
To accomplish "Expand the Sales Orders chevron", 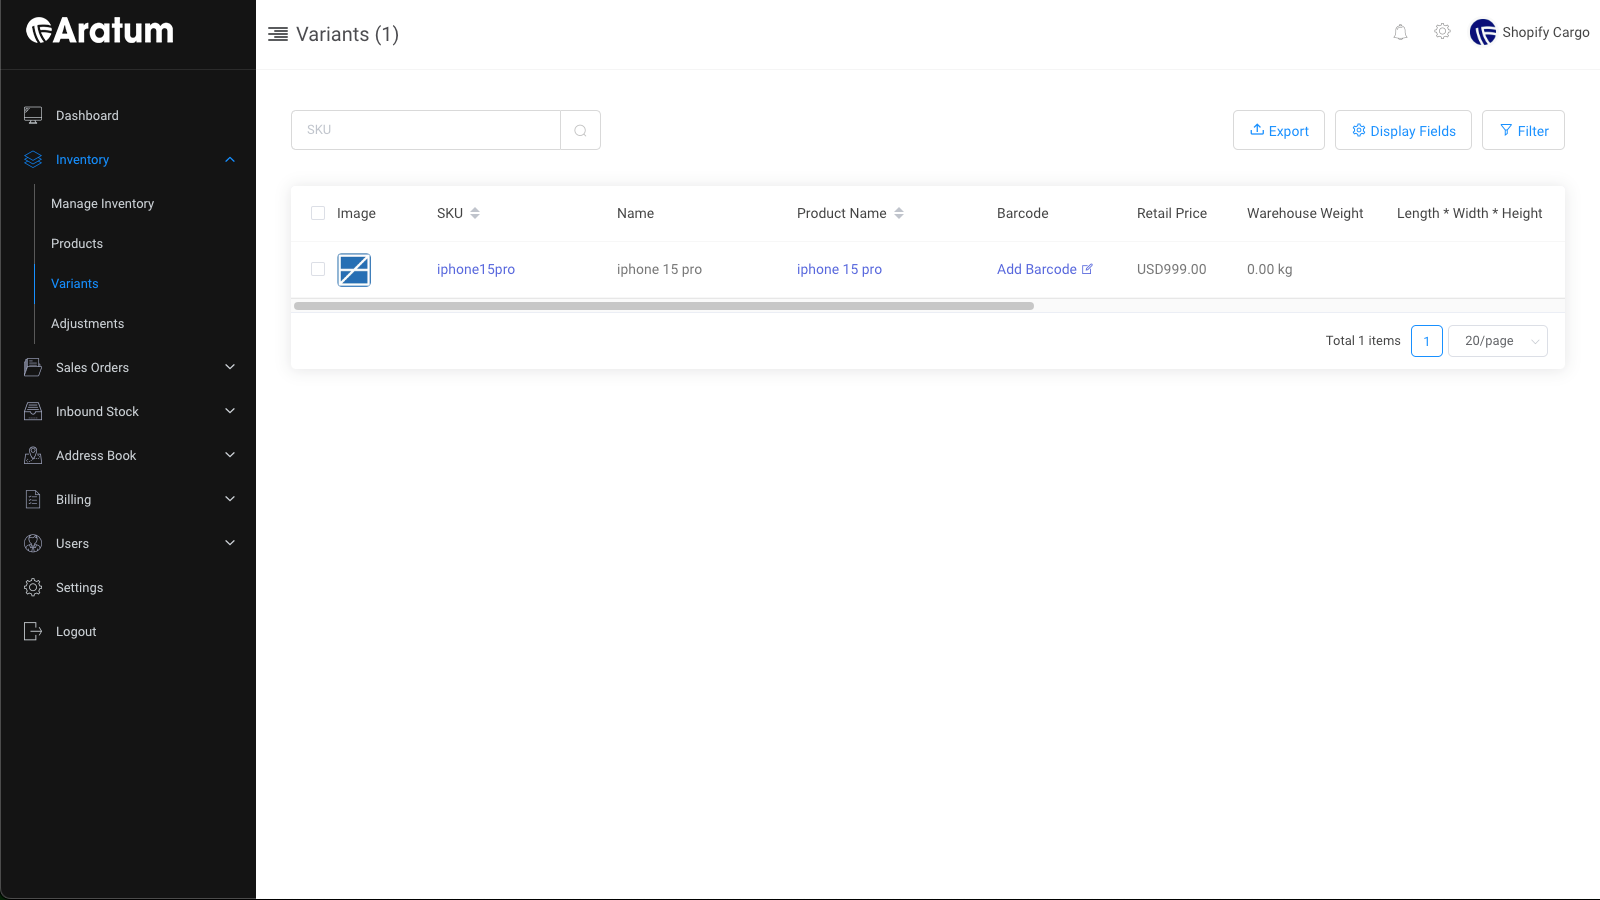I will click(230, 367).
